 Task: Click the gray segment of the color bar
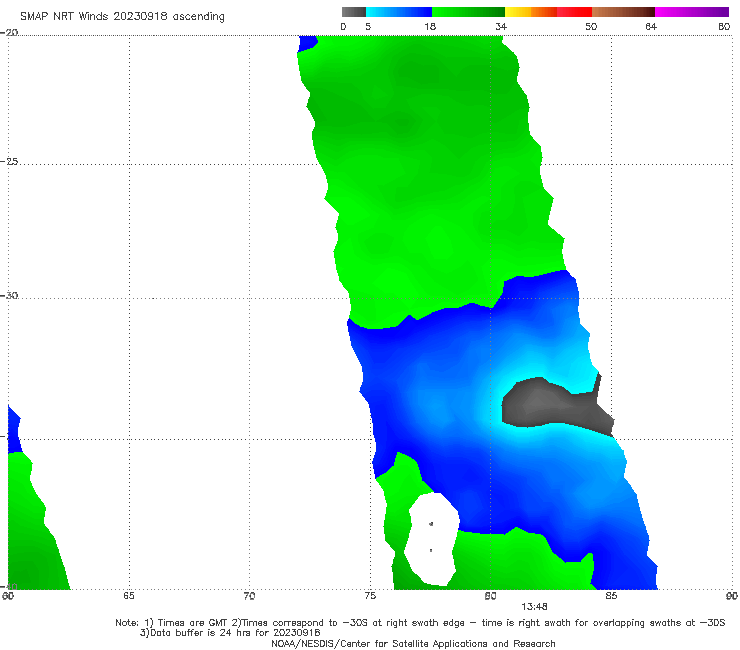pos(354,12)
